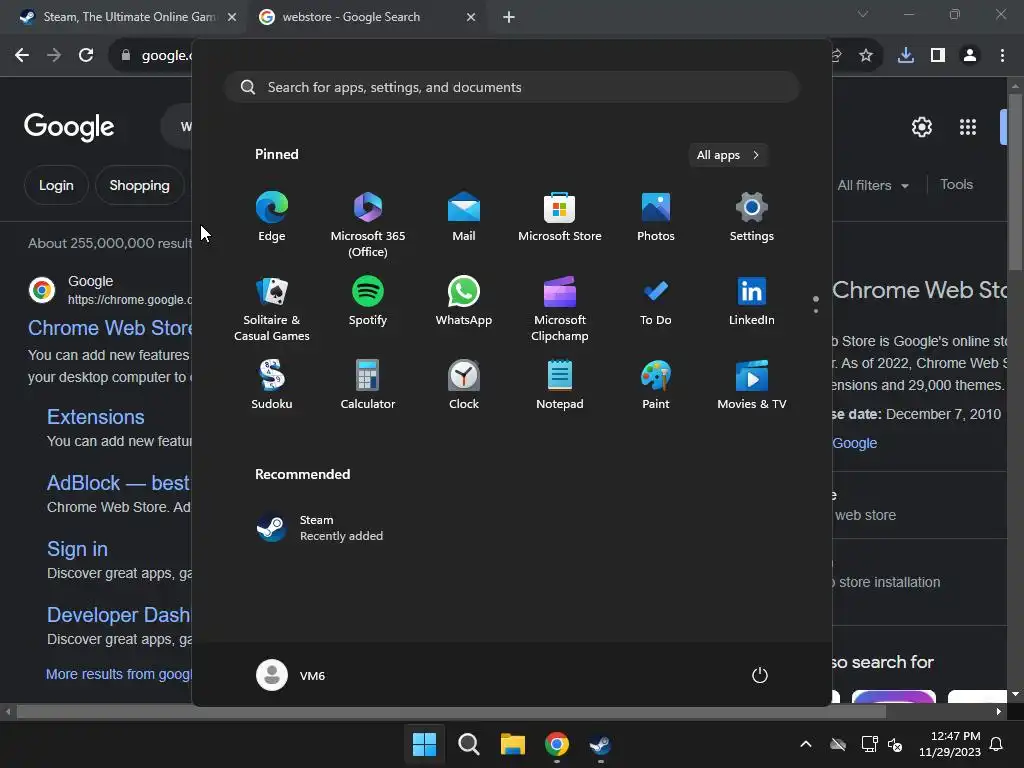1024x768 pixels.
Task: Open File Explorer from taskbar
Action: coord(513,744)
